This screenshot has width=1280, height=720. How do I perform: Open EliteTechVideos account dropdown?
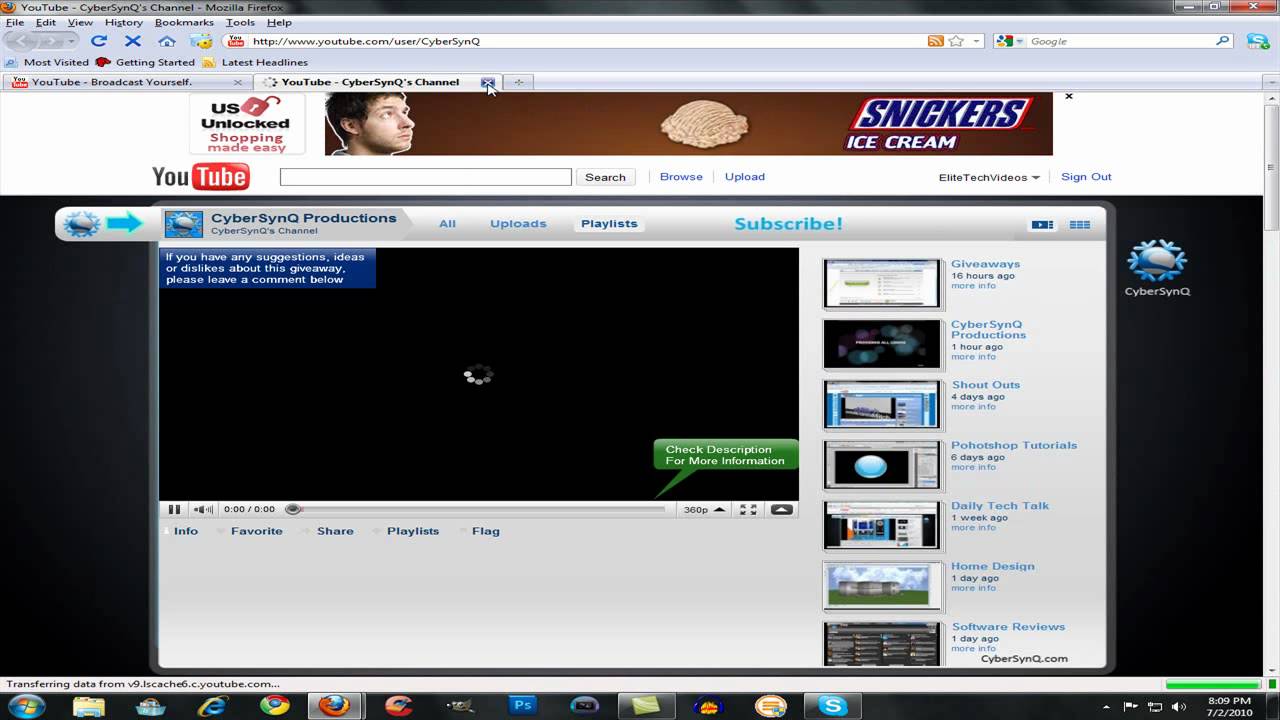[x=989, y=177]
